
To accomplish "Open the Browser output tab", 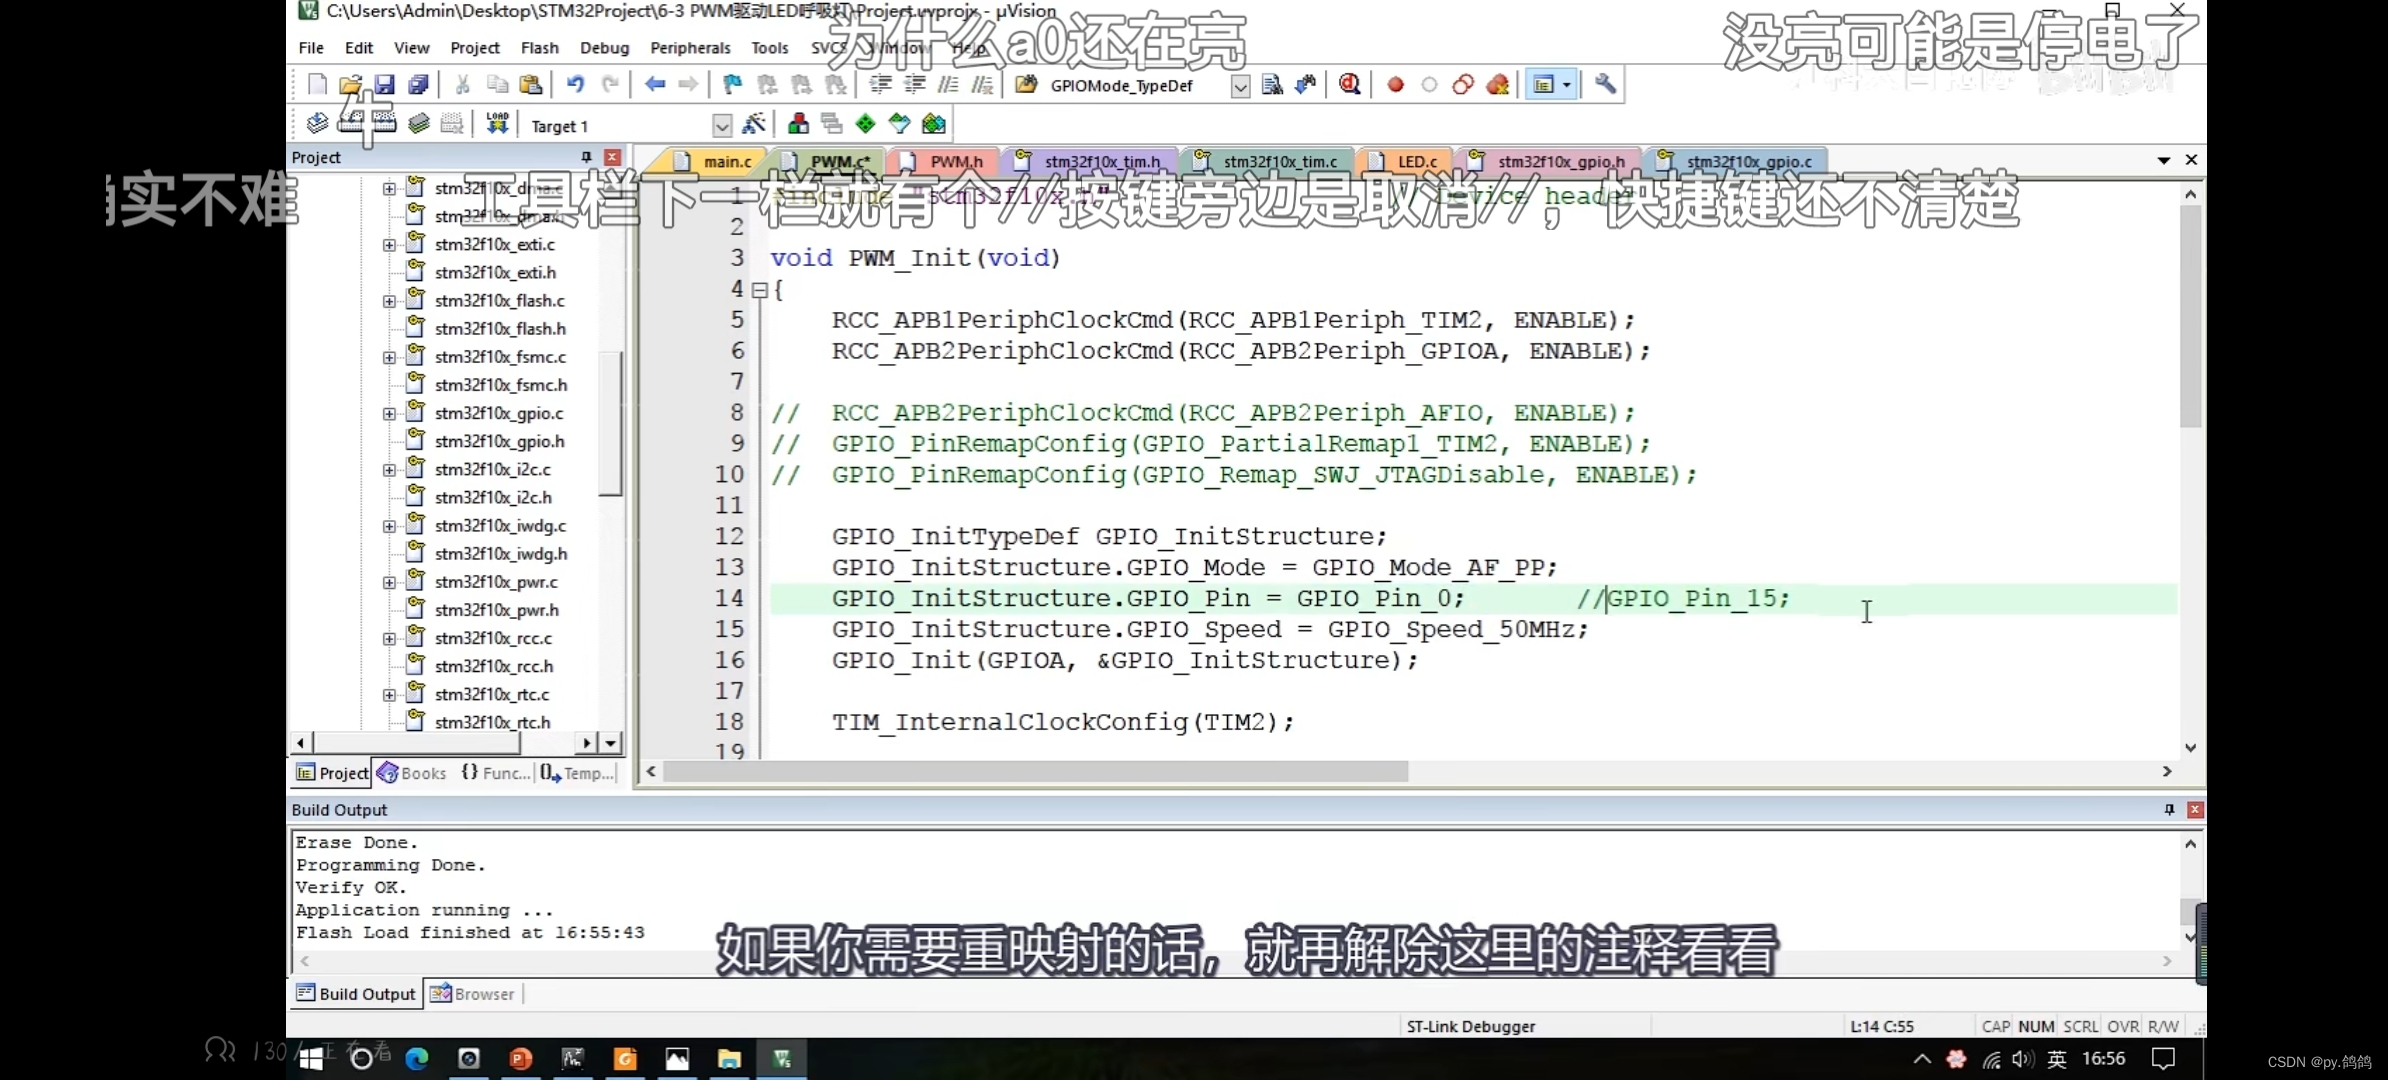I will coord(472,994).
